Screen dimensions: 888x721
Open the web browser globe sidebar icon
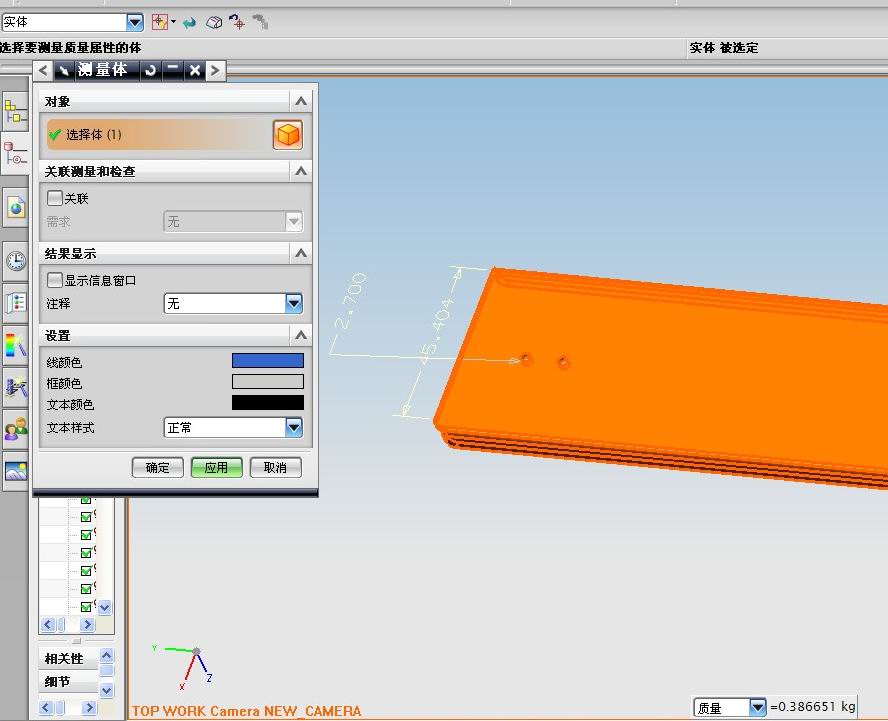(16, 207)
